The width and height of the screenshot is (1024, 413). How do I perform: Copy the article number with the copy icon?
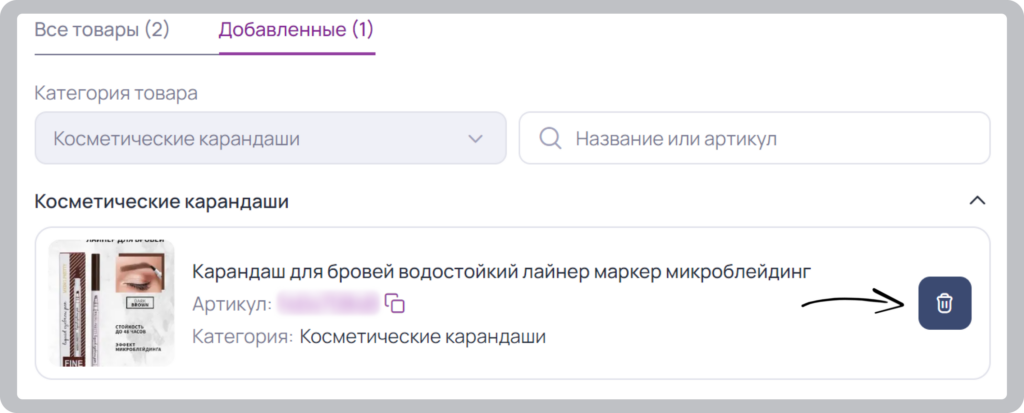(395, 303)
